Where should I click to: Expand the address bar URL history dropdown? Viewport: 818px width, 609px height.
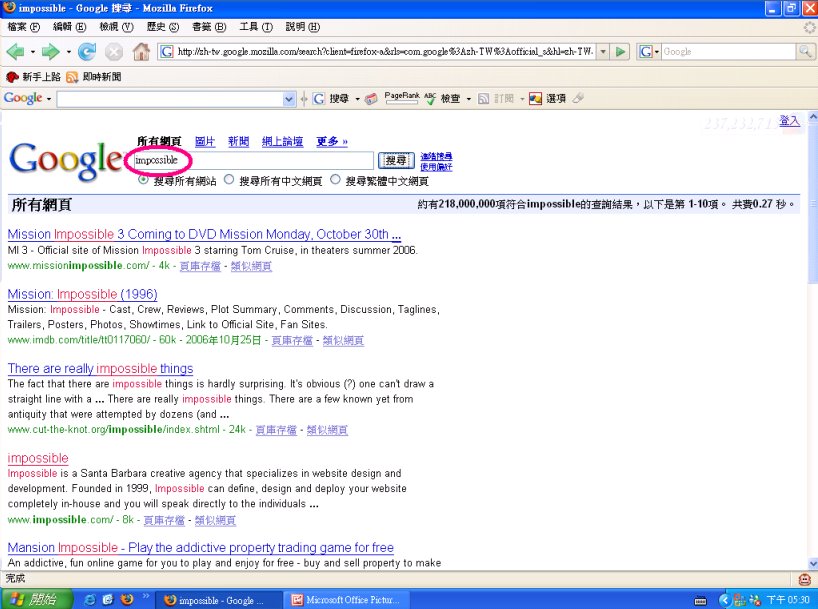(603, 52)
